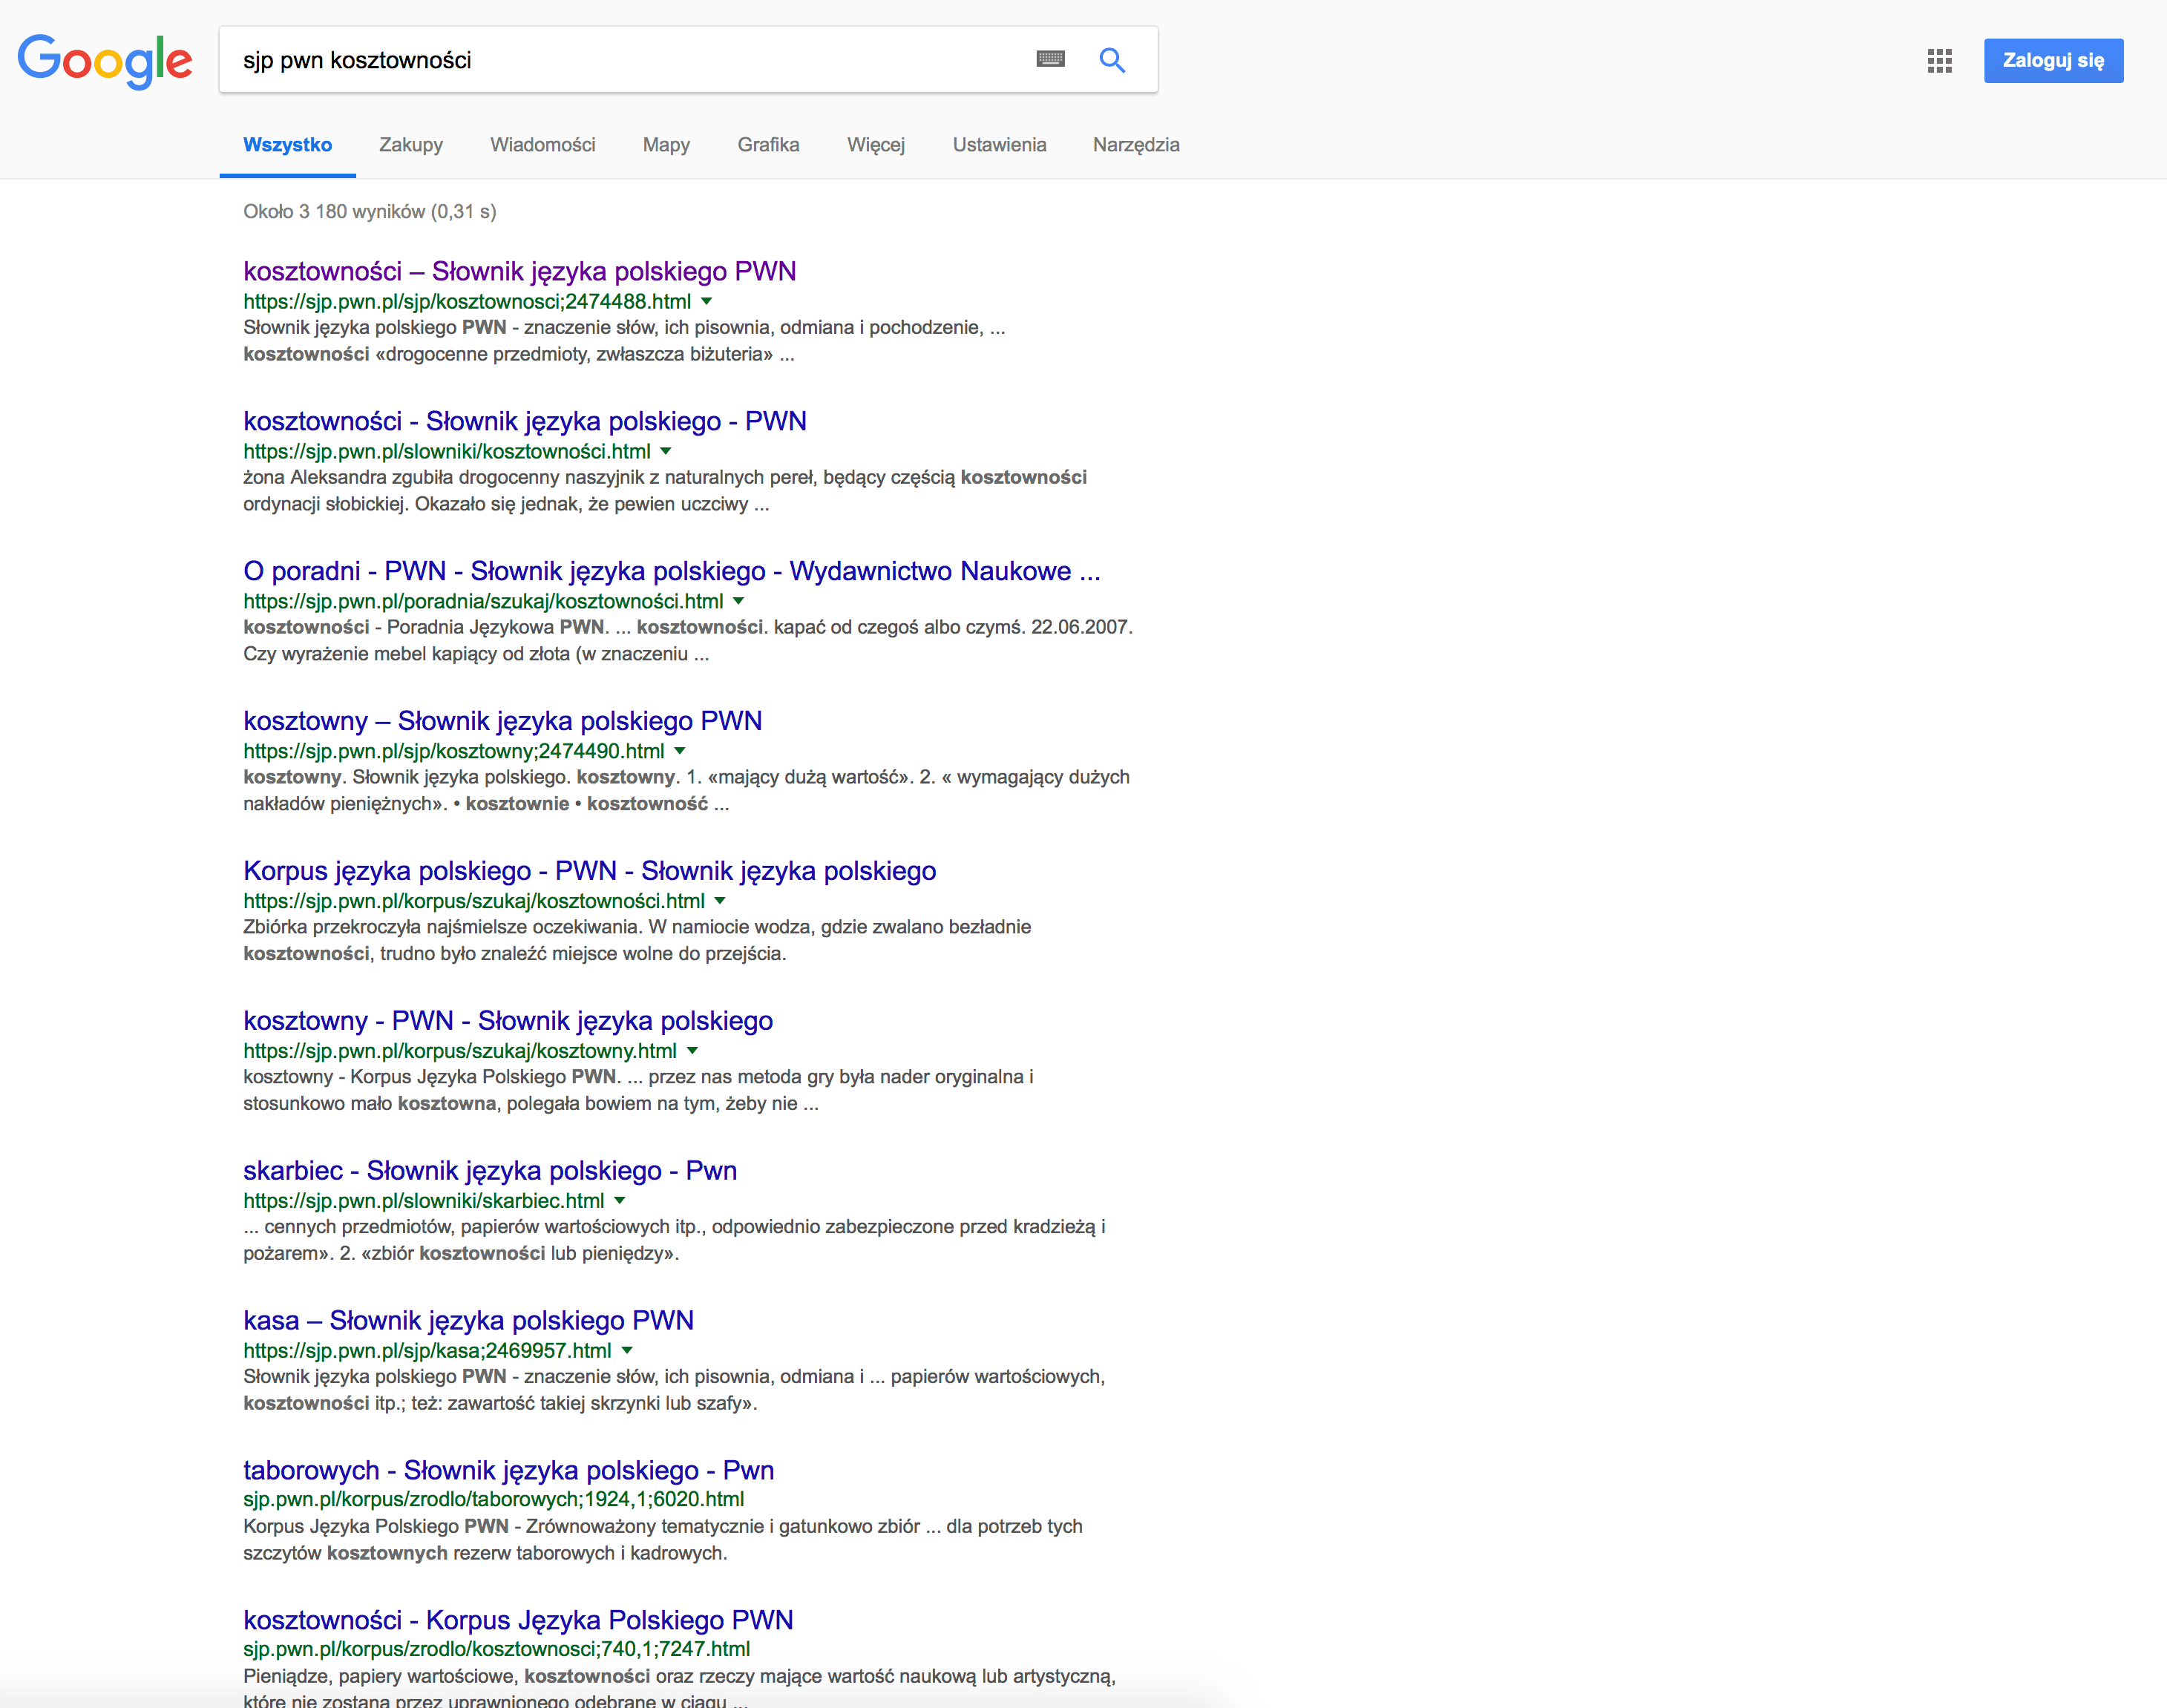The image size is (2167, 1708).
Task: Switch to the Zakupy tab
Action: coord(411,145)
